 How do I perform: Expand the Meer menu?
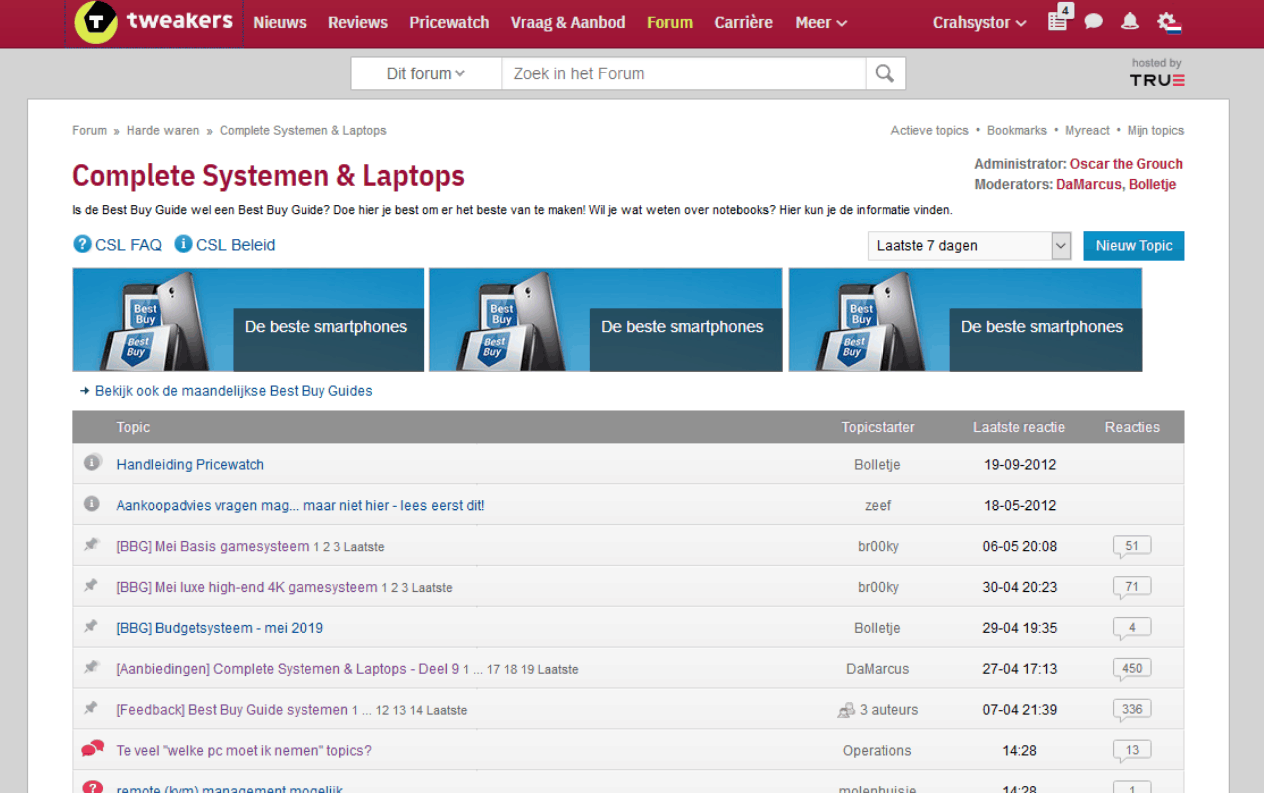(821, 22)
